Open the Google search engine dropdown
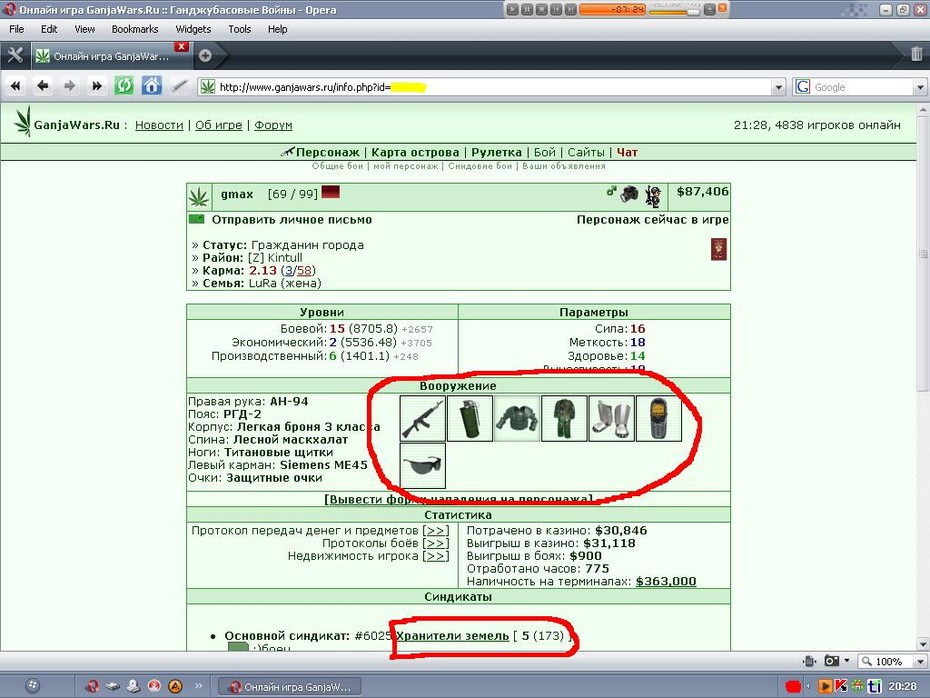This screenshot has height=698, width=930. pyautogui.click(x=920, y=87)
